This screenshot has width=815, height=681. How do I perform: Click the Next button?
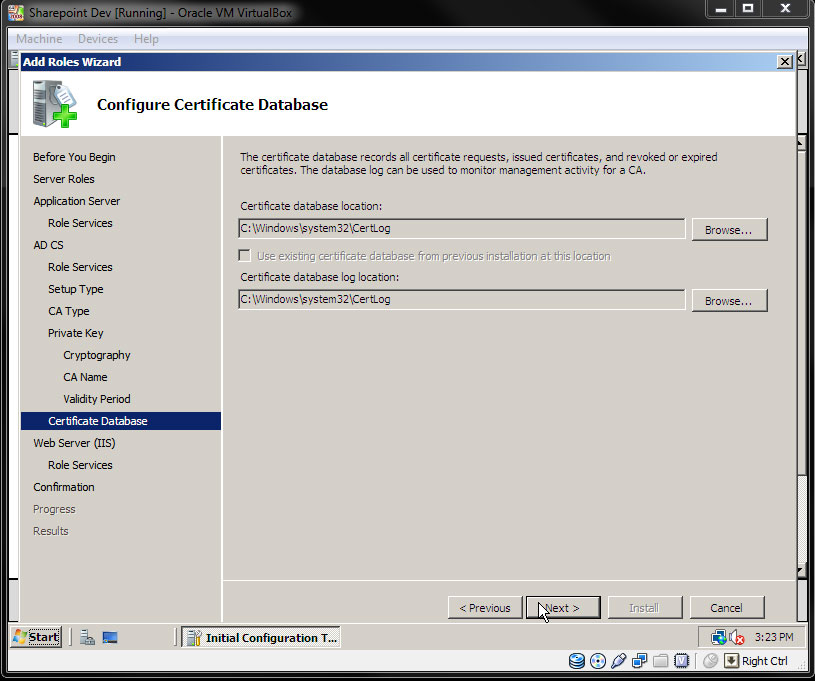(563, 608)
